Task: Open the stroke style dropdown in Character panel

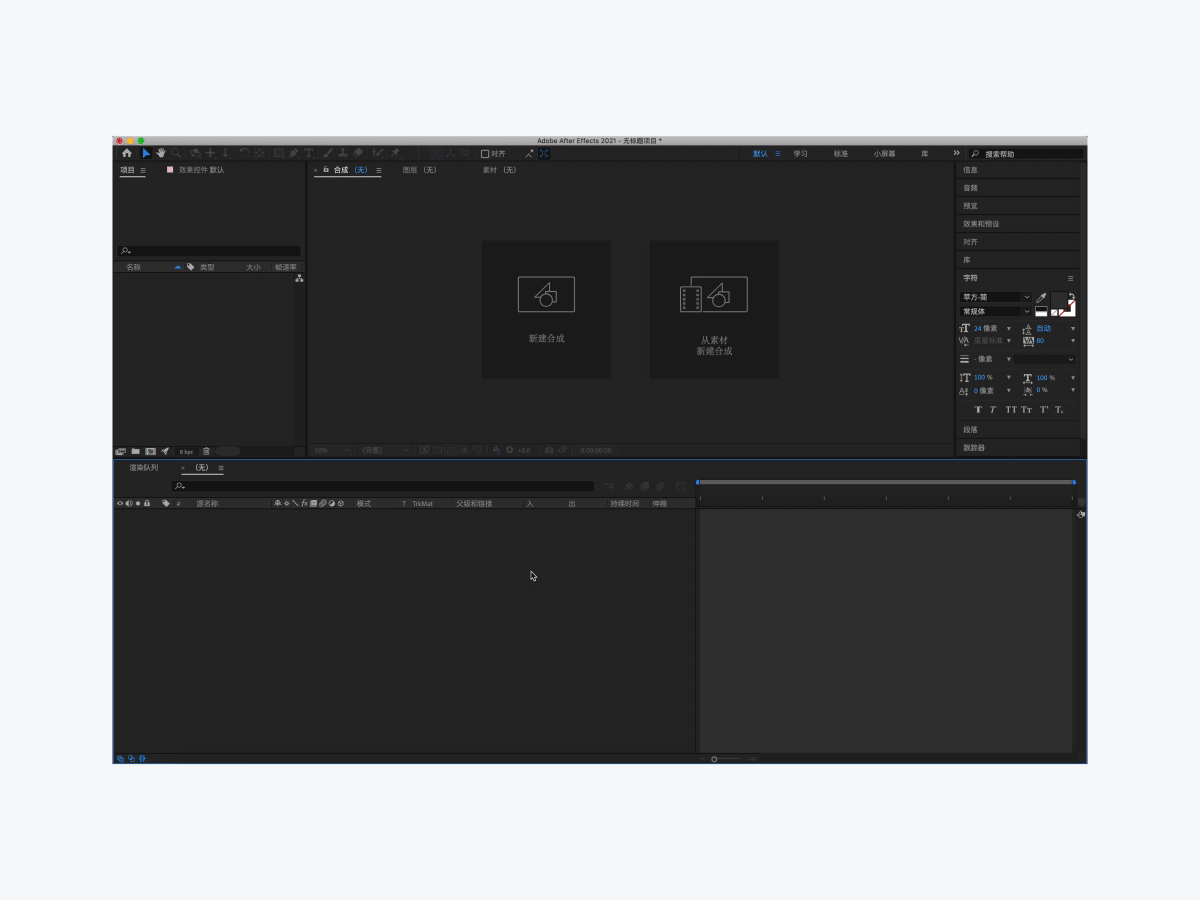Action: 1046,359
